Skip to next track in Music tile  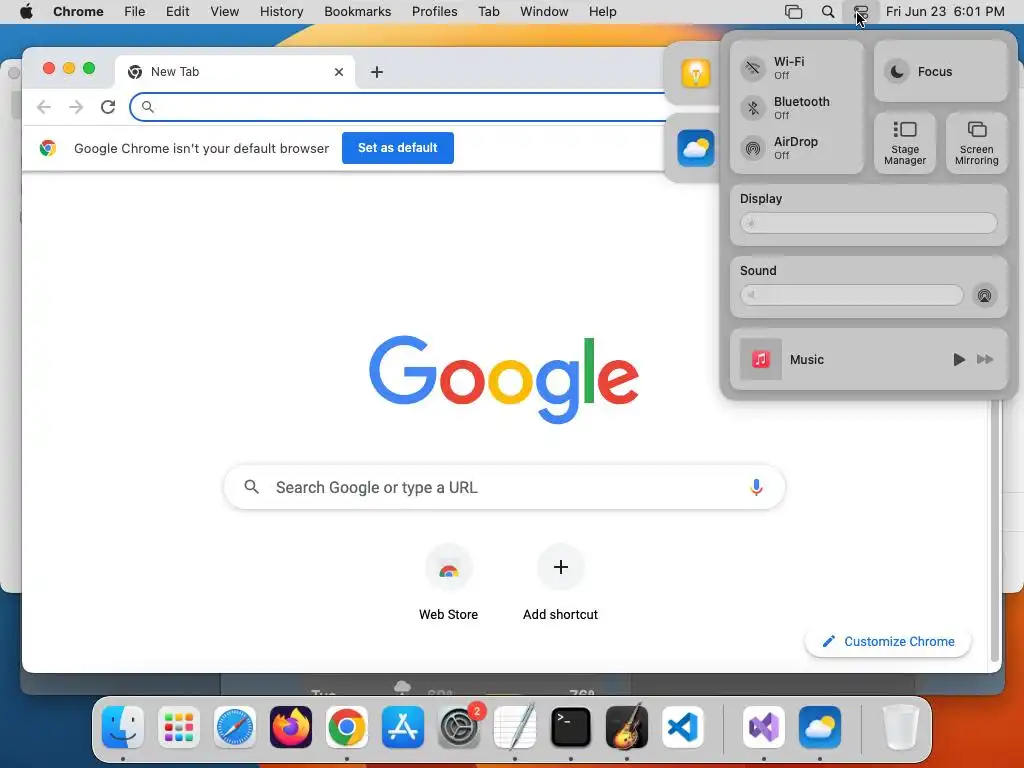tap(985, 359)
